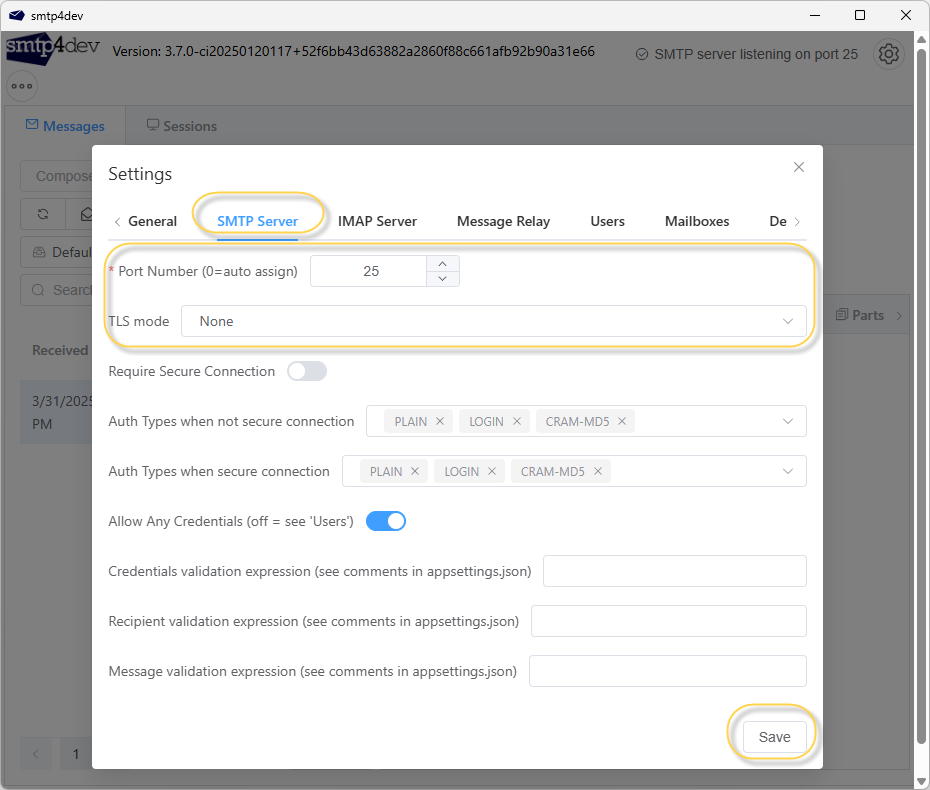
Task: Expand Auth Types when secure connection dropdown
Action: click(788, 471)
